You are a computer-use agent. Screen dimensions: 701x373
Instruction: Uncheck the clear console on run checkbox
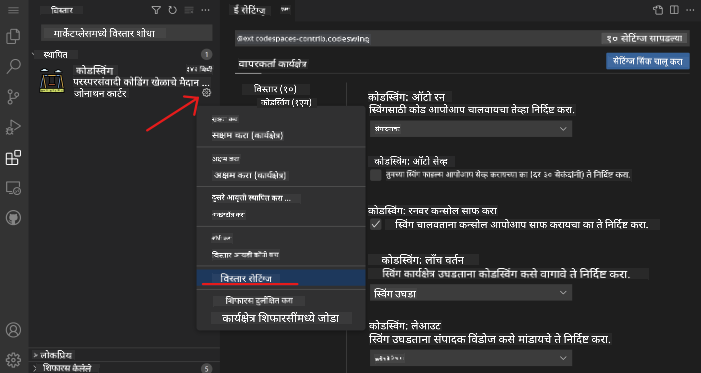376,224
